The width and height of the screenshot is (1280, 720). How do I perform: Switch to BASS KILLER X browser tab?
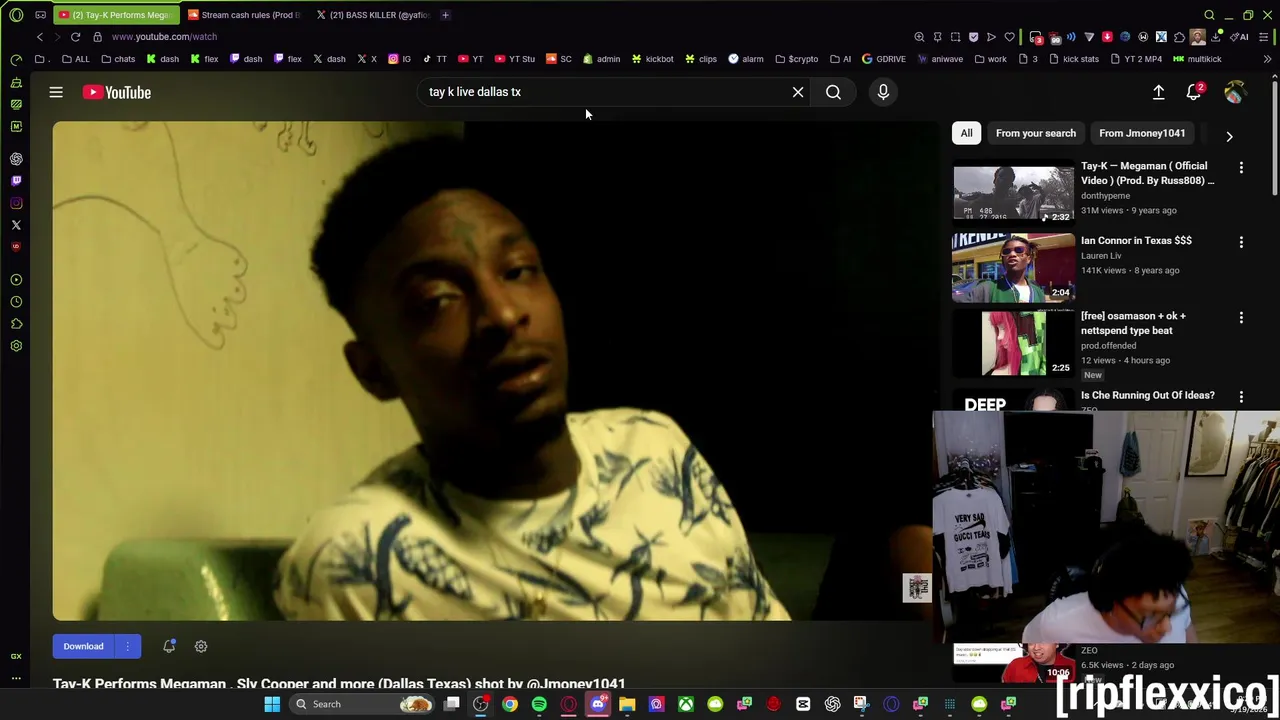375,15
